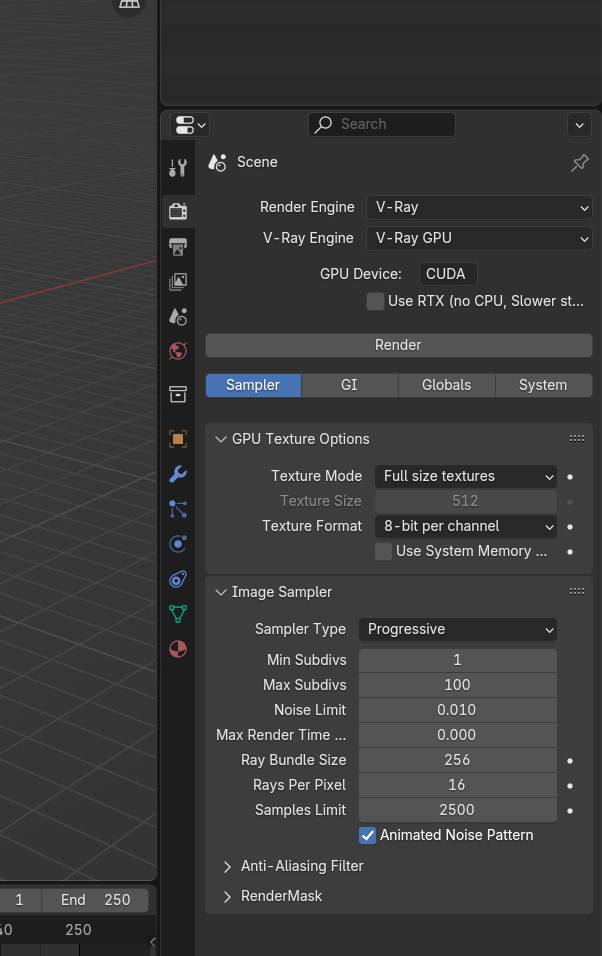Enable Use System Memory checkbox

(x=383, y=551)
